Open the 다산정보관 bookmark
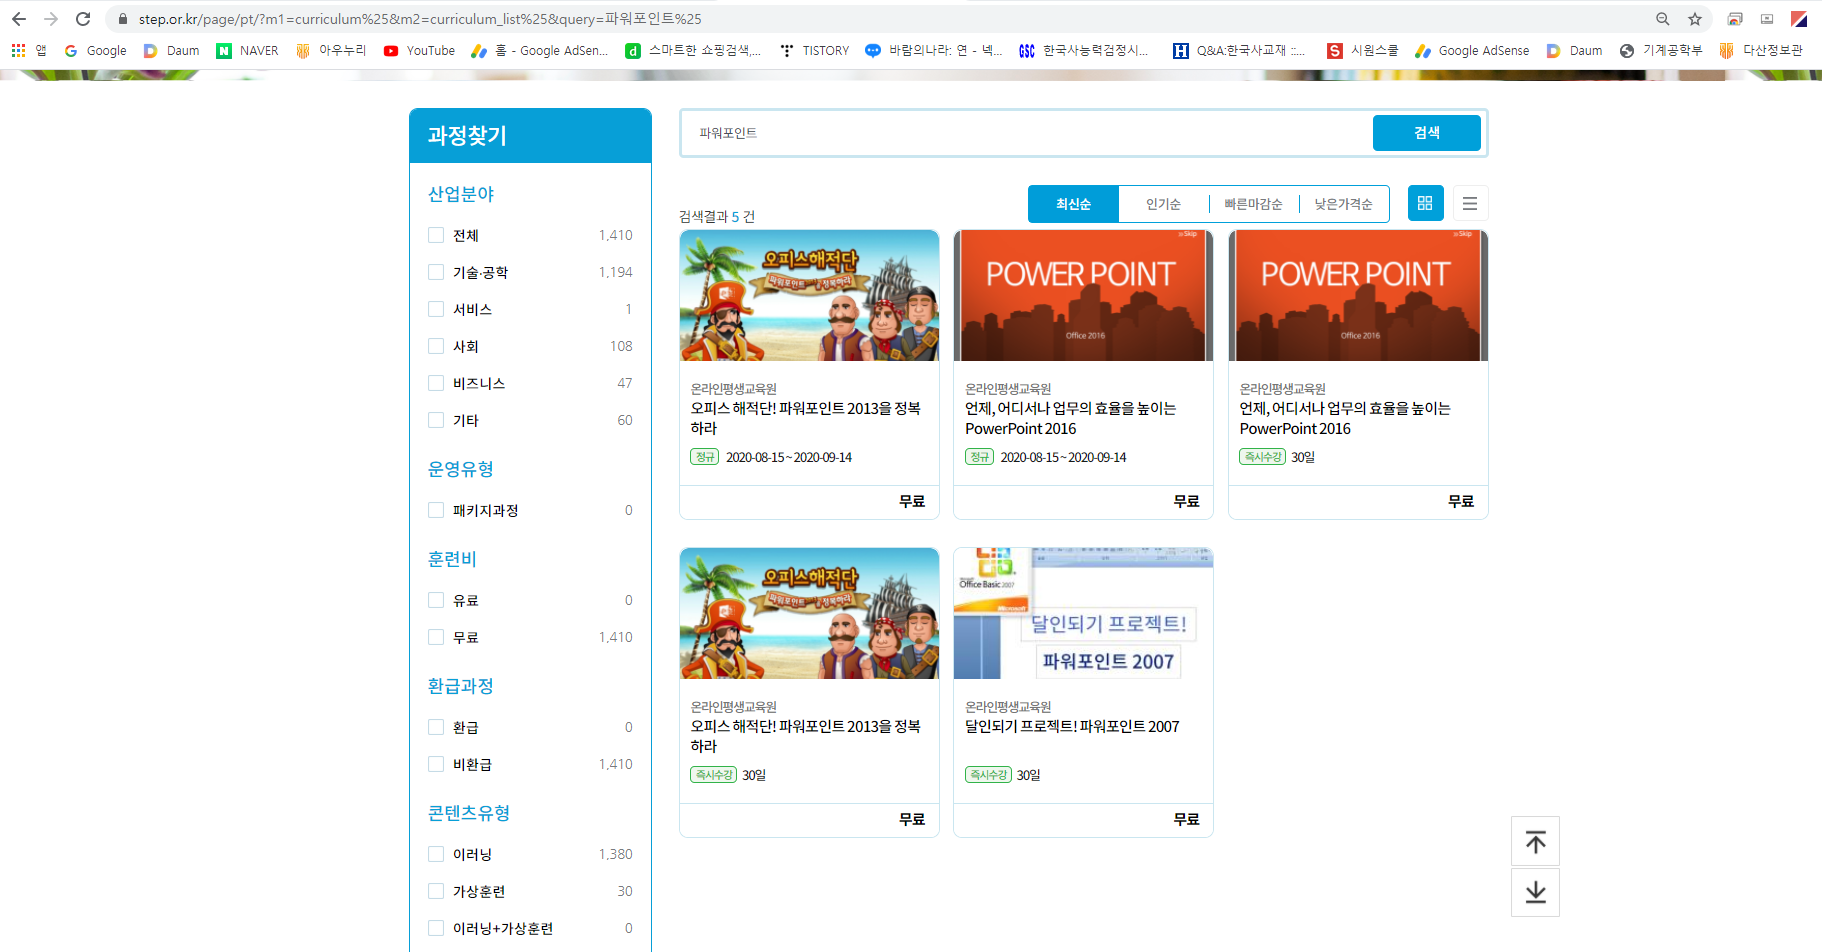Viewport: 1822px width, 952px height. pos(1761,50)
